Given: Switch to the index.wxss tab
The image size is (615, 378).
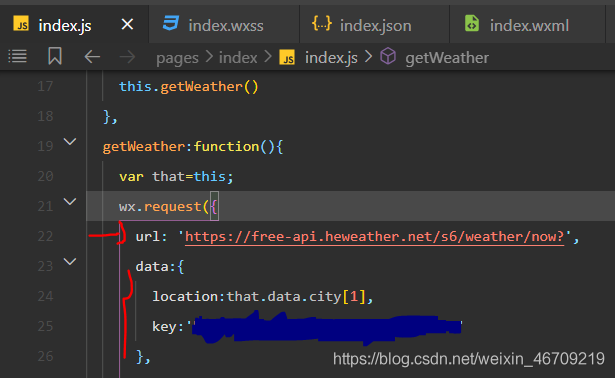Looking at the screenshot, I should point(225,25).
